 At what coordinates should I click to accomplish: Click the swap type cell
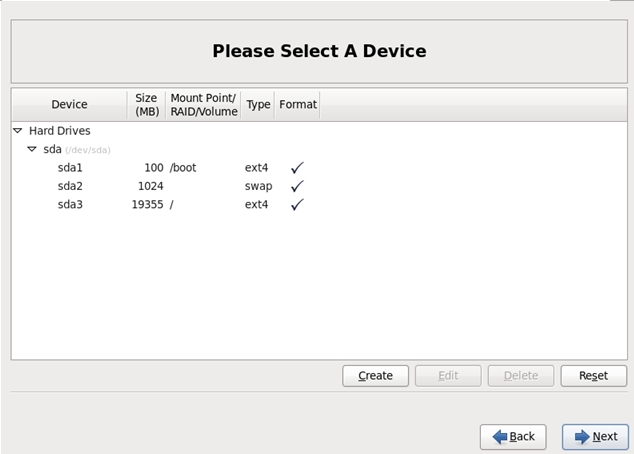(x=258, y=186)
